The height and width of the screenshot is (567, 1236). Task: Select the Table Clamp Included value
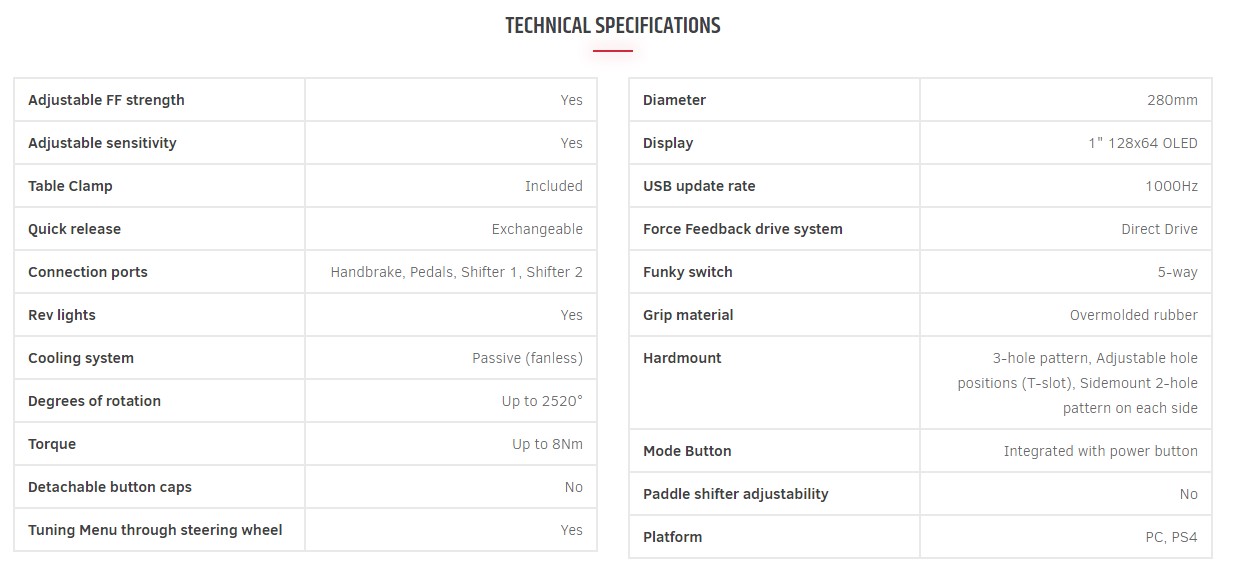coord(554,186)
